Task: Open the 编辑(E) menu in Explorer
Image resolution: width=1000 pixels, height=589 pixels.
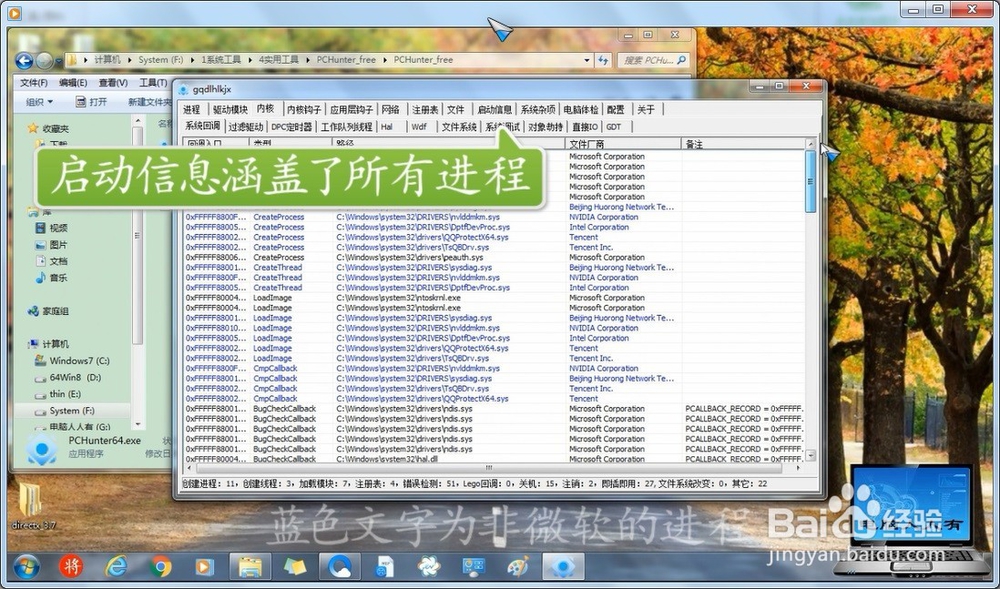Action: (x=73, y=83)
